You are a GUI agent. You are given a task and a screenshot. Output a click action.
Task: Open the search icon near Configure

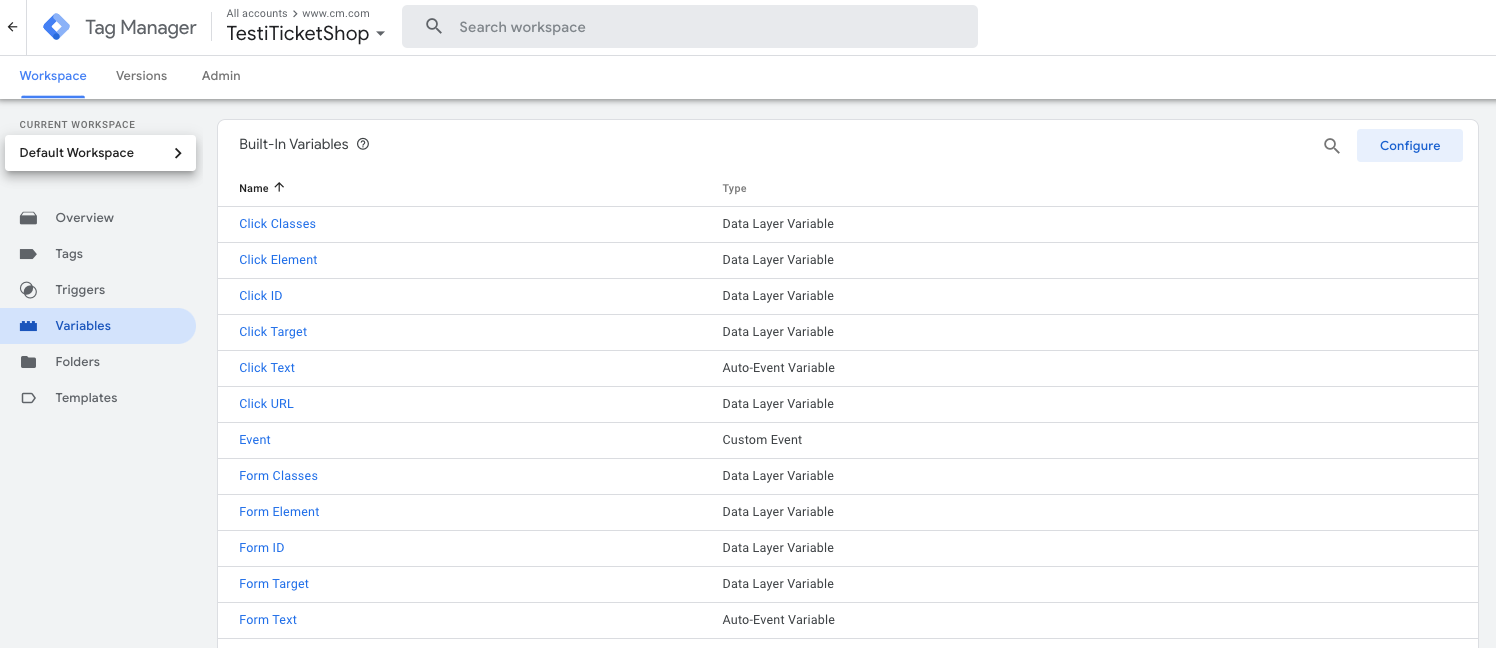point(1331,145)
